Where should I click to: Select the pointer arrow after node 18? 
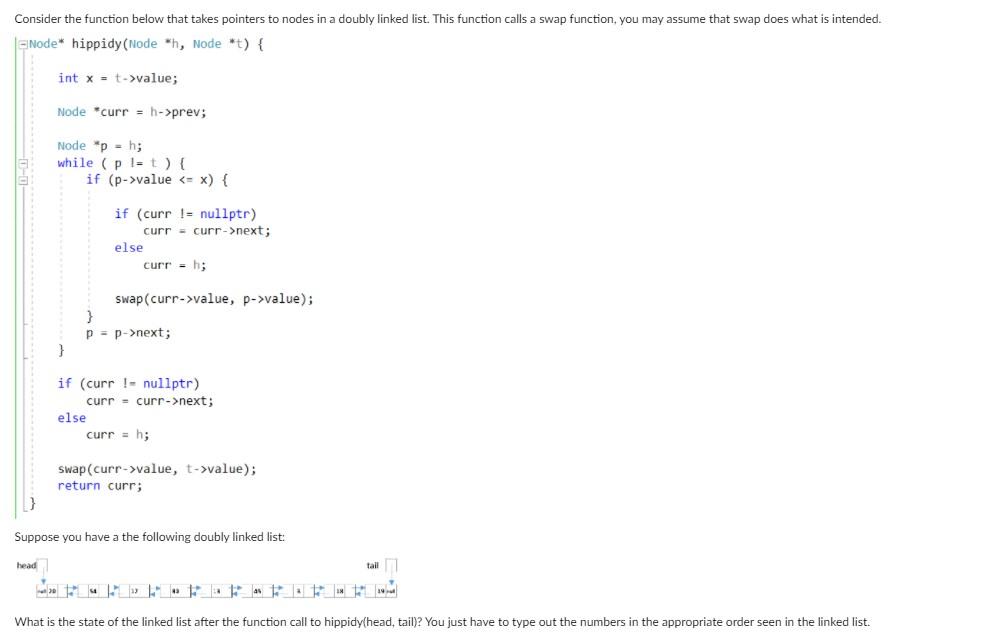coord(361,589)
